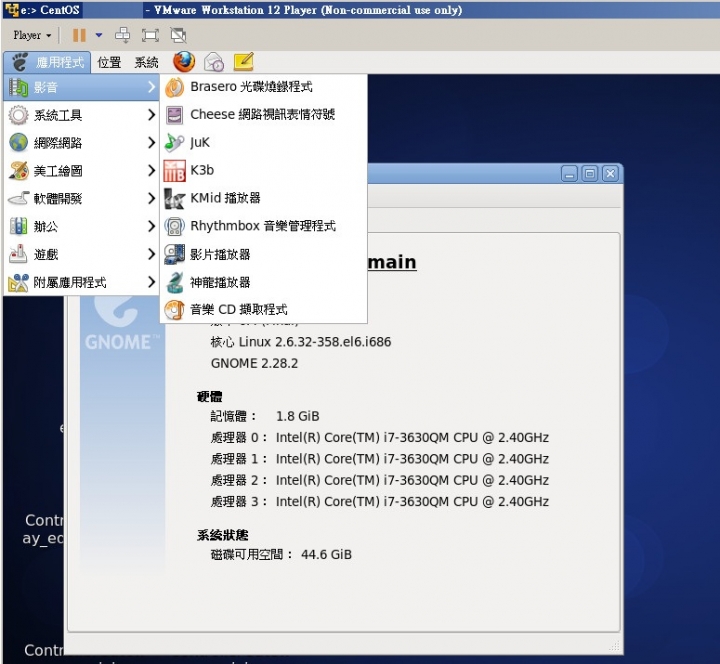The height and width of the screenshot is (664, 720).
Task: Launch Cheese 網路視訊表情符號
Action: click(264, 114)
